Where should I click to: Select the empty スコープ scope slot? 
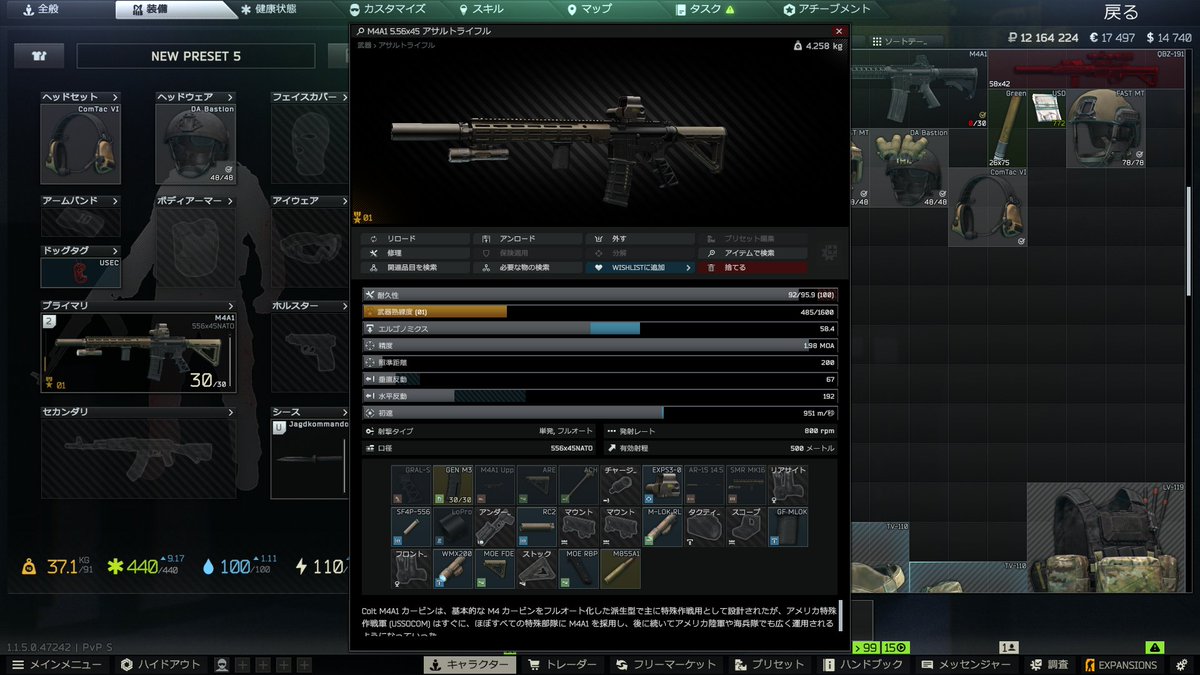(746, 526)
